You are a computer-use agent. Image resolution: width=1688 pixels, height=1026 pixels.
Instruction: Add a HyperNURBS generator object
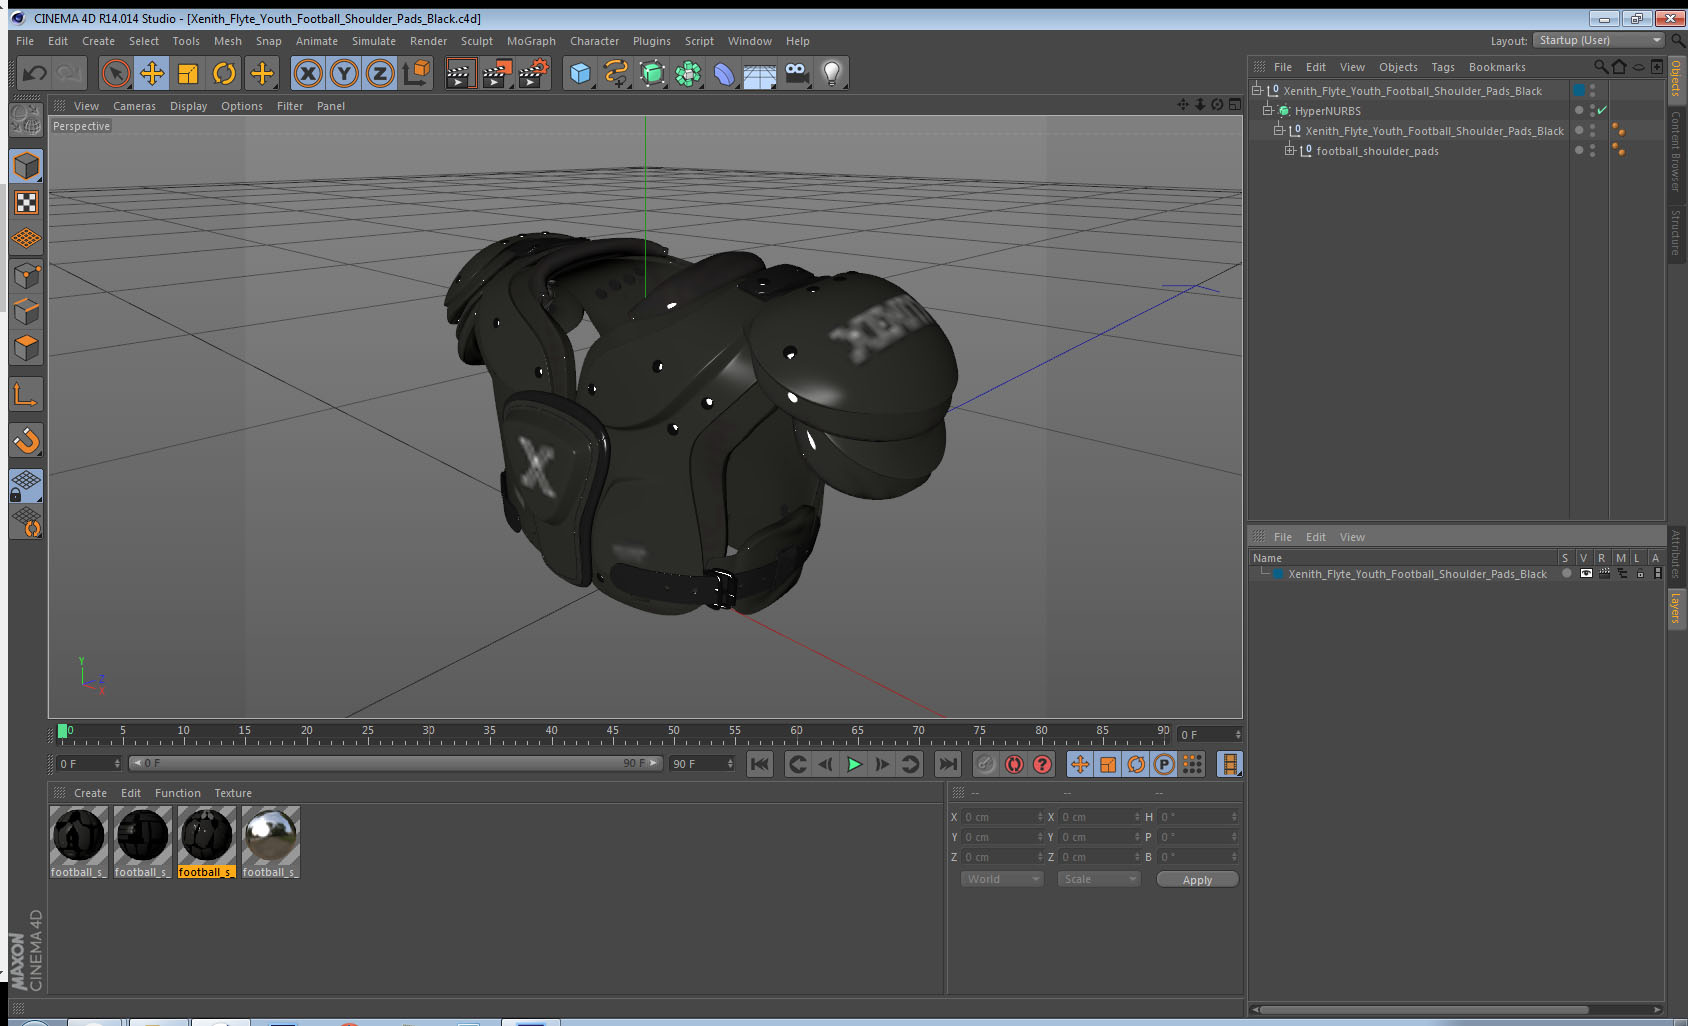(x=652, y=73)
